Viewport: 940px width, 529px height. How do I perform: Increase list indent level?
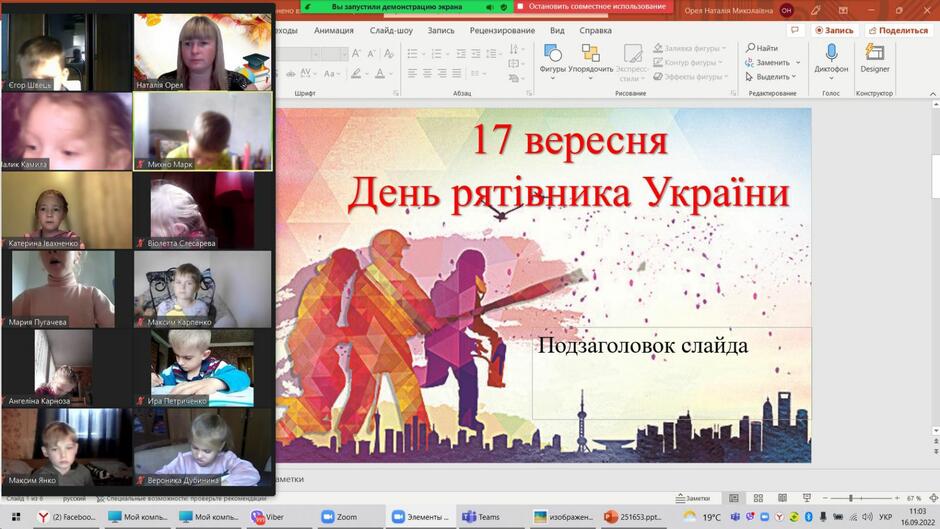pos(475,54)
